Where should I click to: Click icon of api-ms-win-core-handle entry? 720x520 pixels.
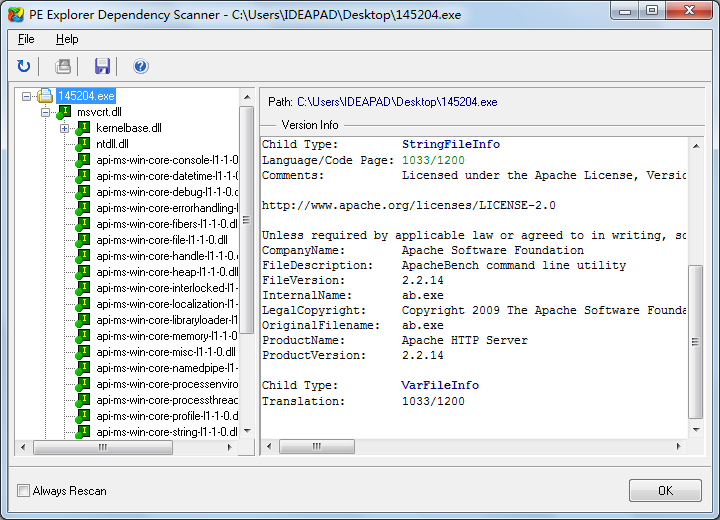click(83, 256)
